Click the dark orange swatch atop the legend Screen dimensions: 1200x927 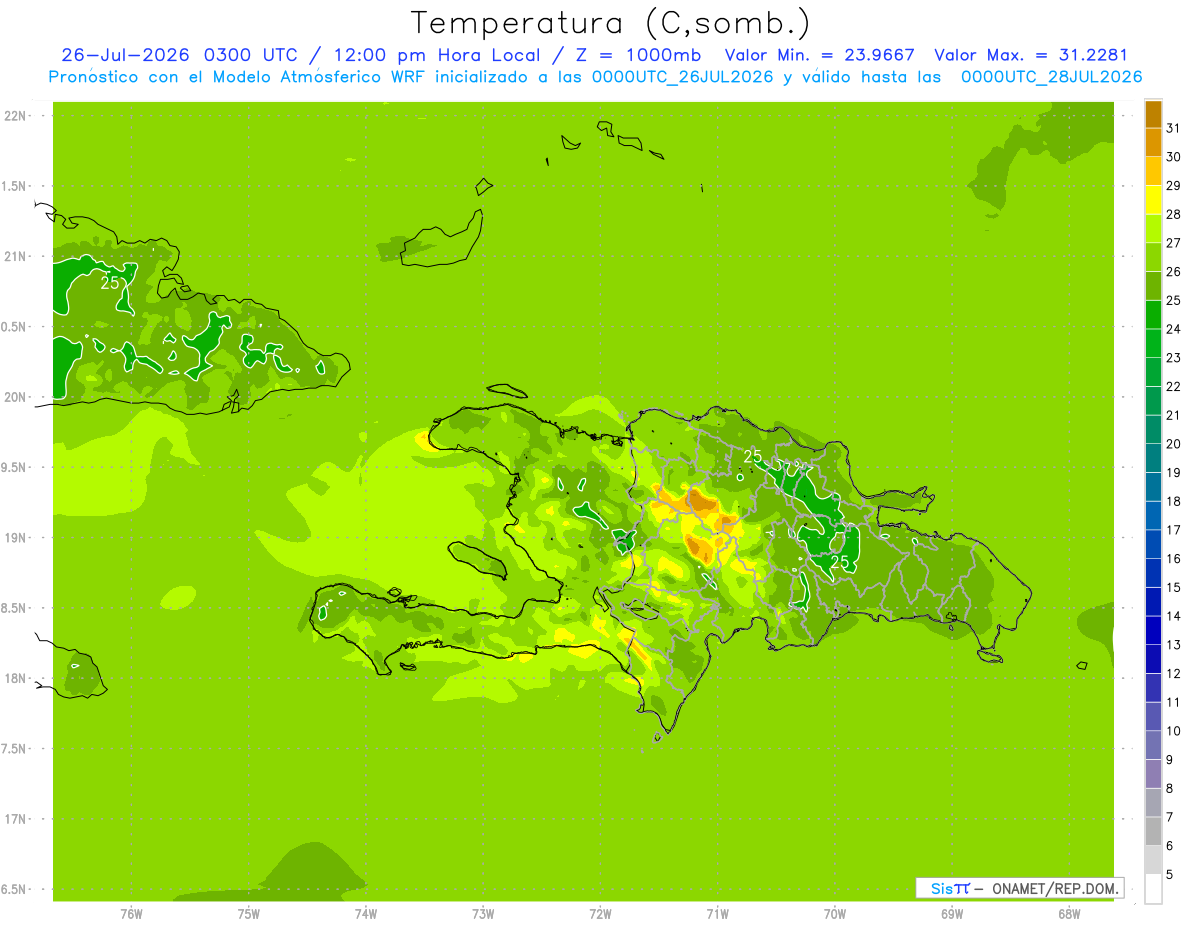click(x=1153, y=114)
